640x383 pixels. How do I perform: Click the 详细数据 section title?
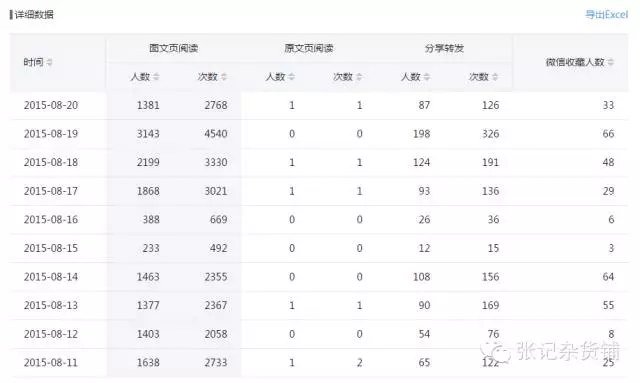click(33, 15)
